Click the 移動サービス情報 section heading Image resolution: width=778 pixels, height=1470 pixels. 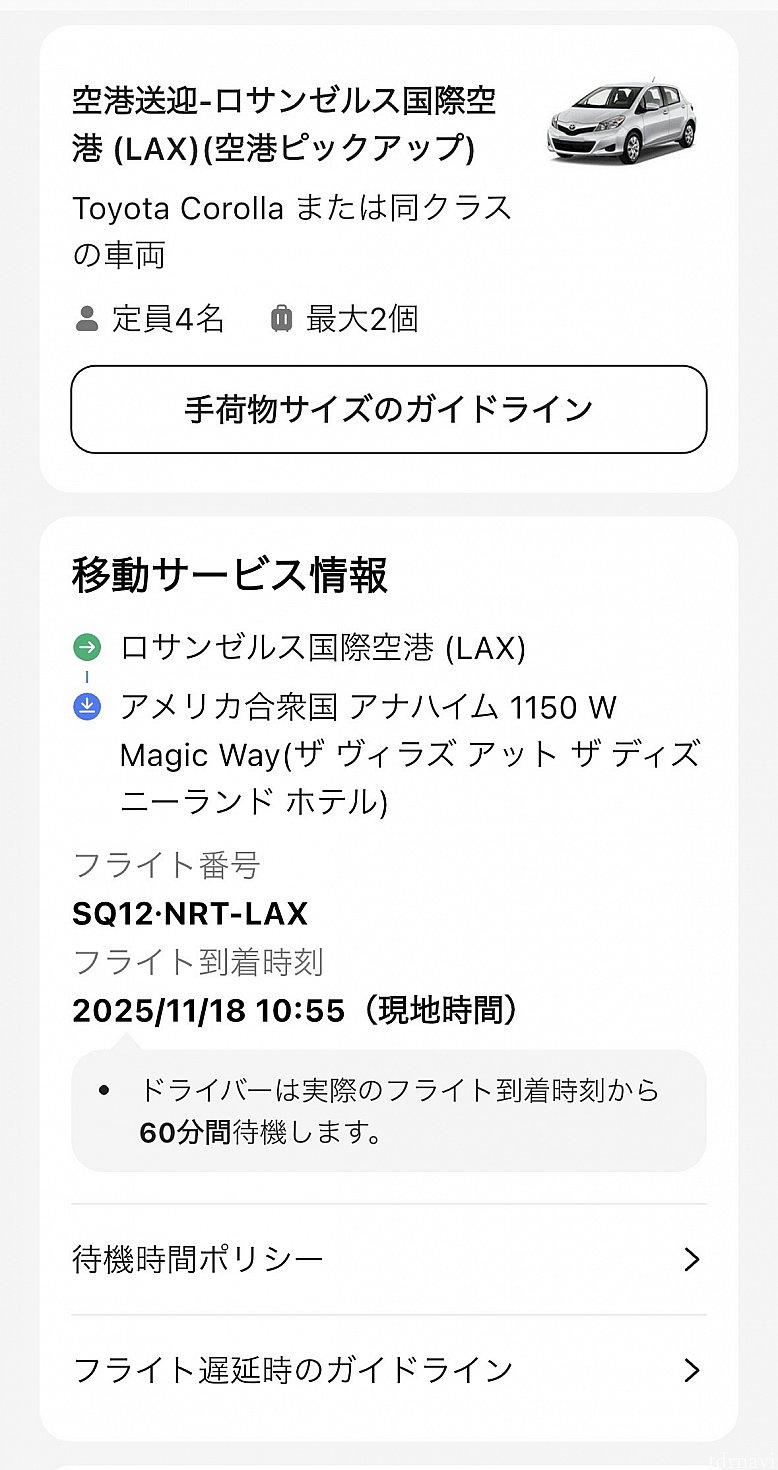pos(230,577)
